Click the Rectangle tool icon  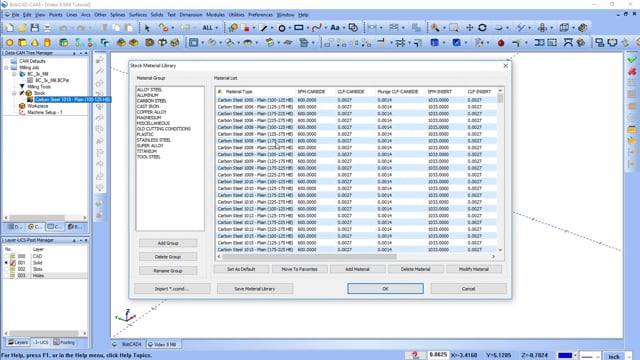[x=299, y=28]
